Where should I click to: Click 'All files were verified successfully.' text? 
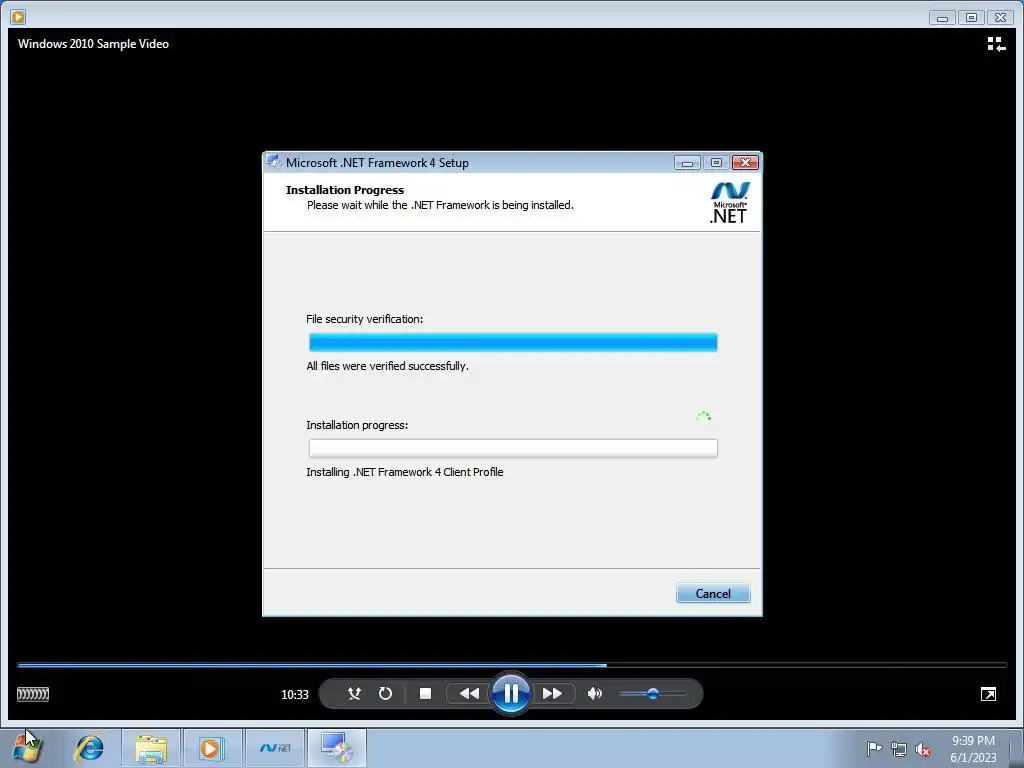tap(387, 366)
